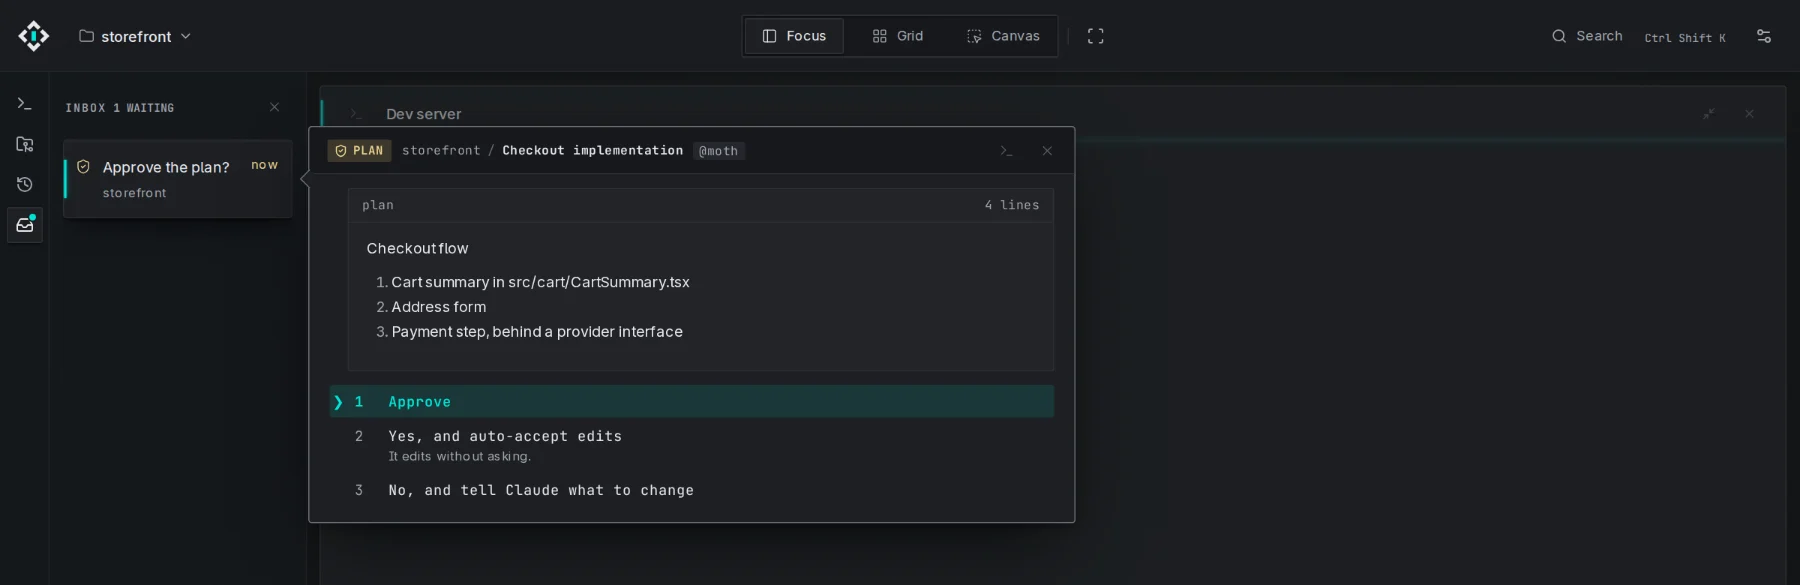Click the app logo icon
Screen dimensions: 1800x585
[34, 36]
